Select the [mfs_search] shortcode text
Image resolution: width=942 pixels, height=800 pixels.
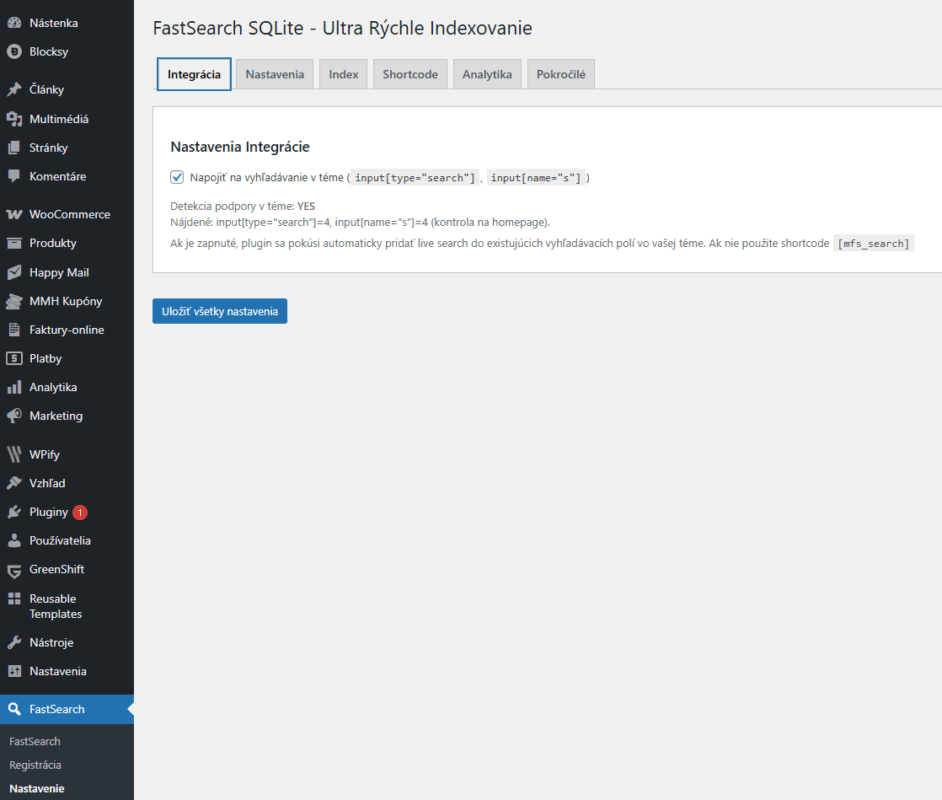coord(875,242)
